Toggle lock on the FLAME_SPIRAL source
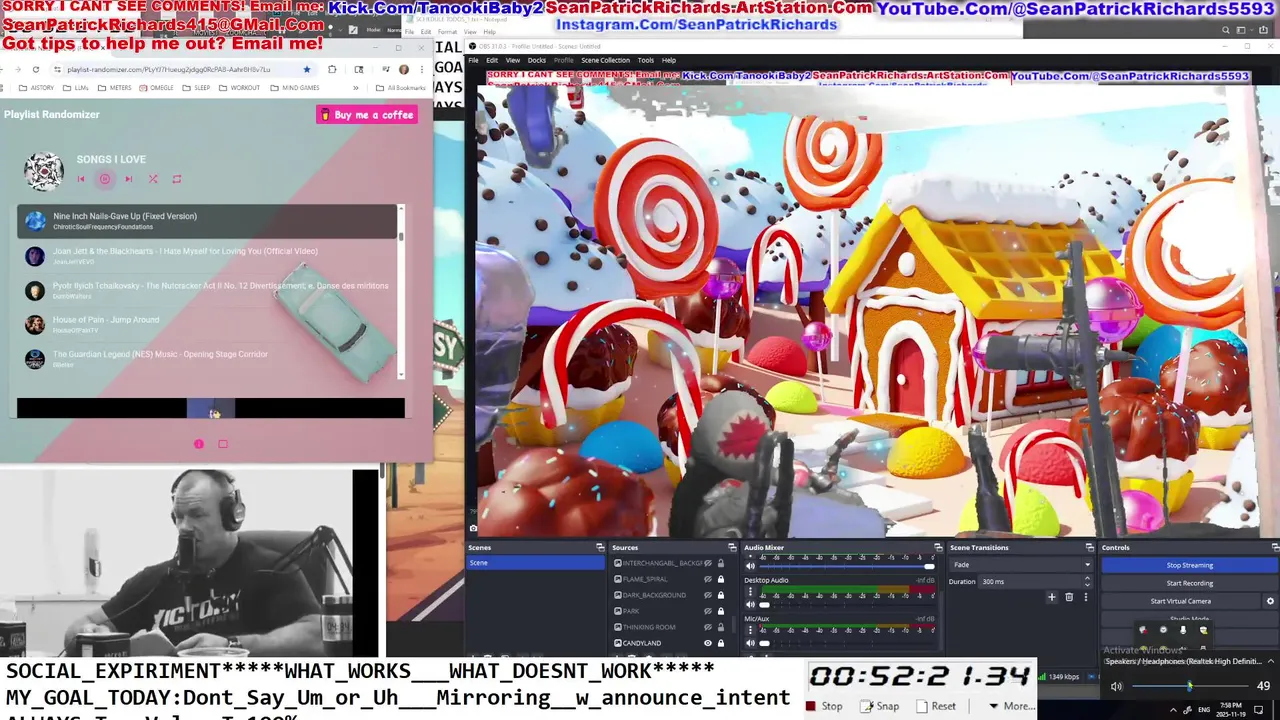 click(x=720, y=579)
